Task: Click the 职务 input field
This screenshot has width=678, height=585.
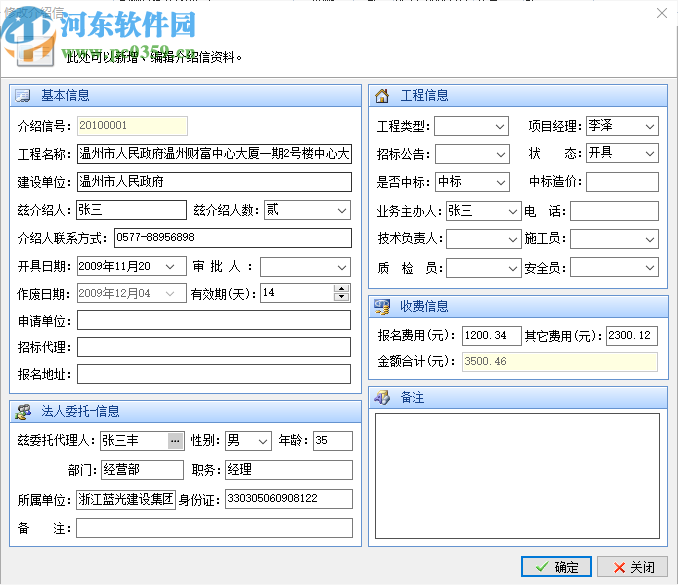Action: 289,470
